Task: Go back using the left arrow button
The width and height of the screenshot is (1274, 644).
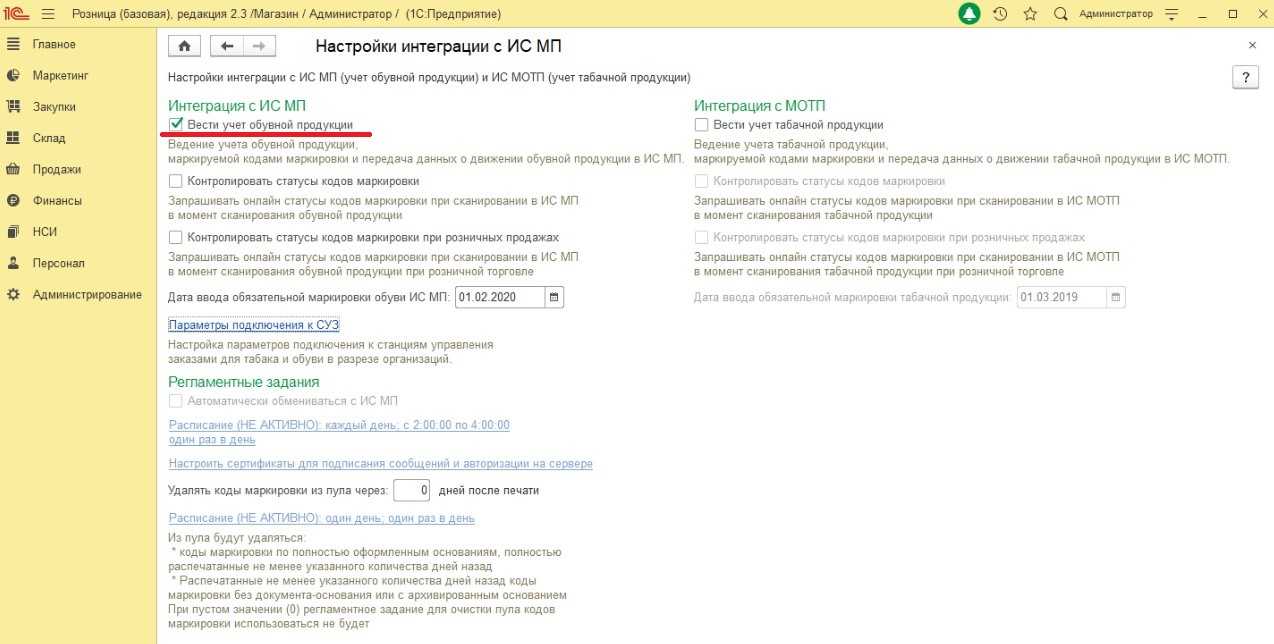Action: (x=227, y=46)
